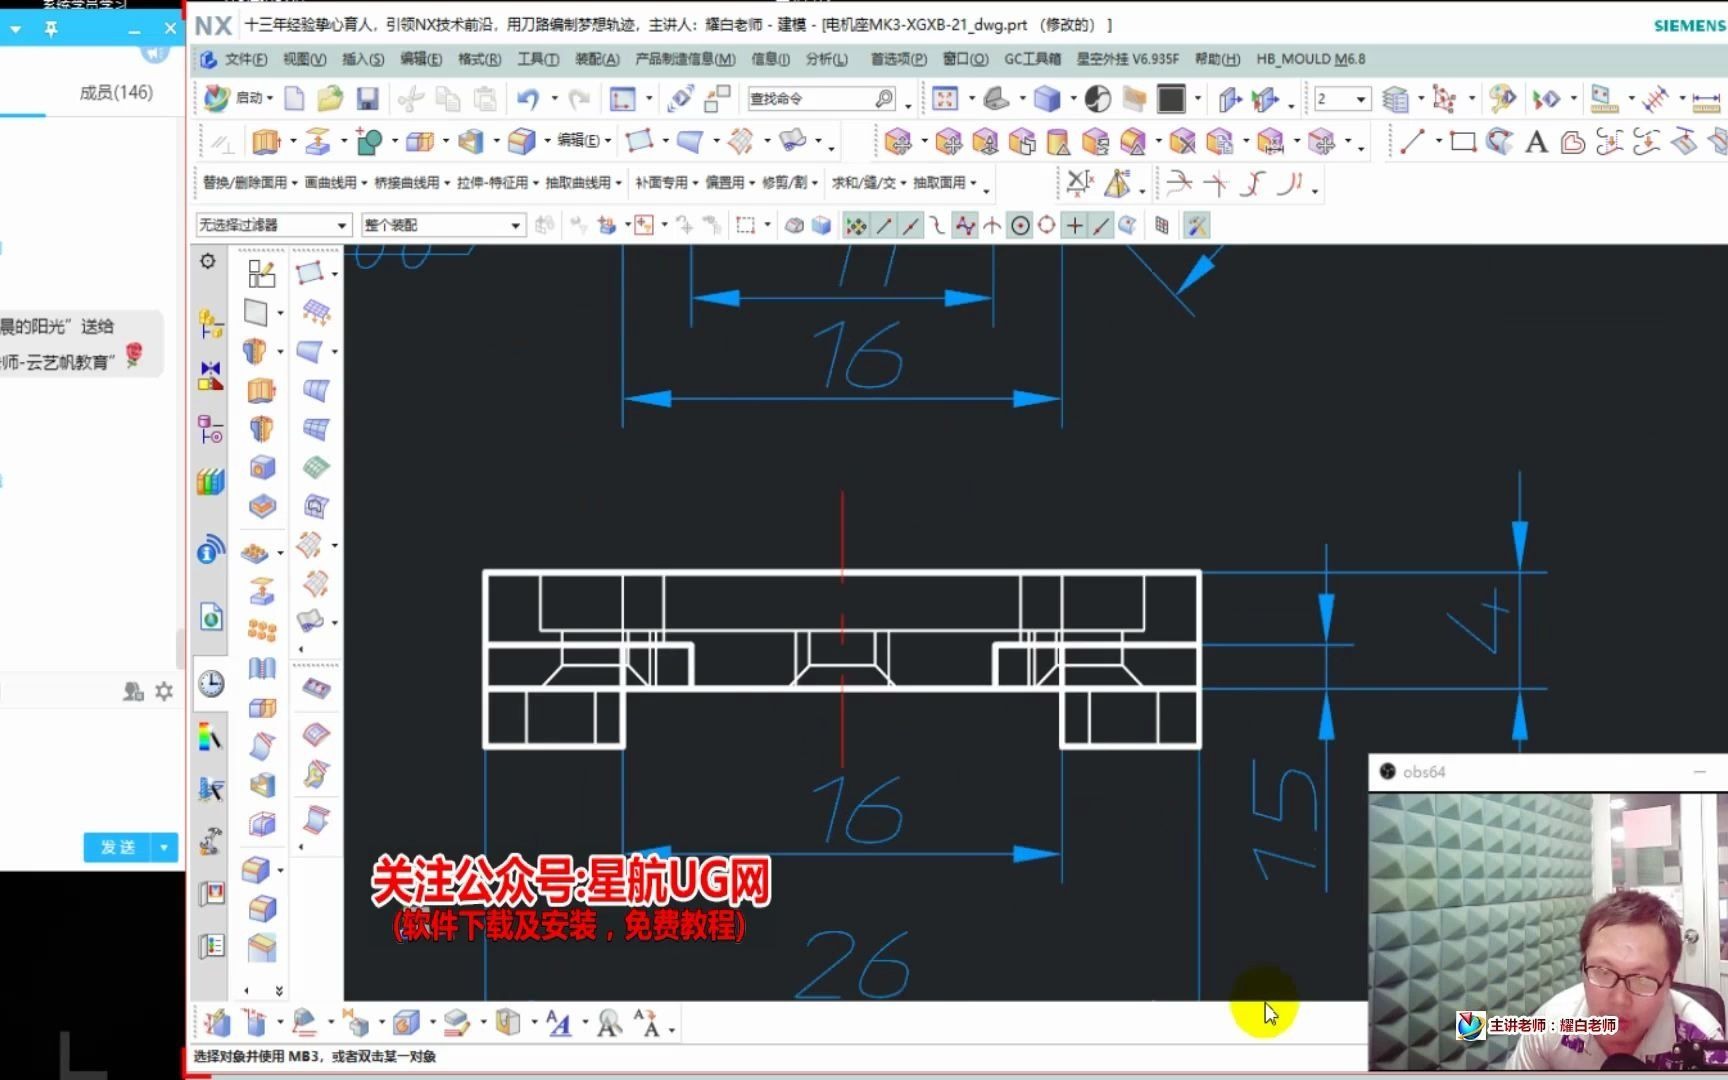The height and width of the screenshot is (1080, 1728).
Task: Click the clock/history icon in left sidebar
Action: 209,683
